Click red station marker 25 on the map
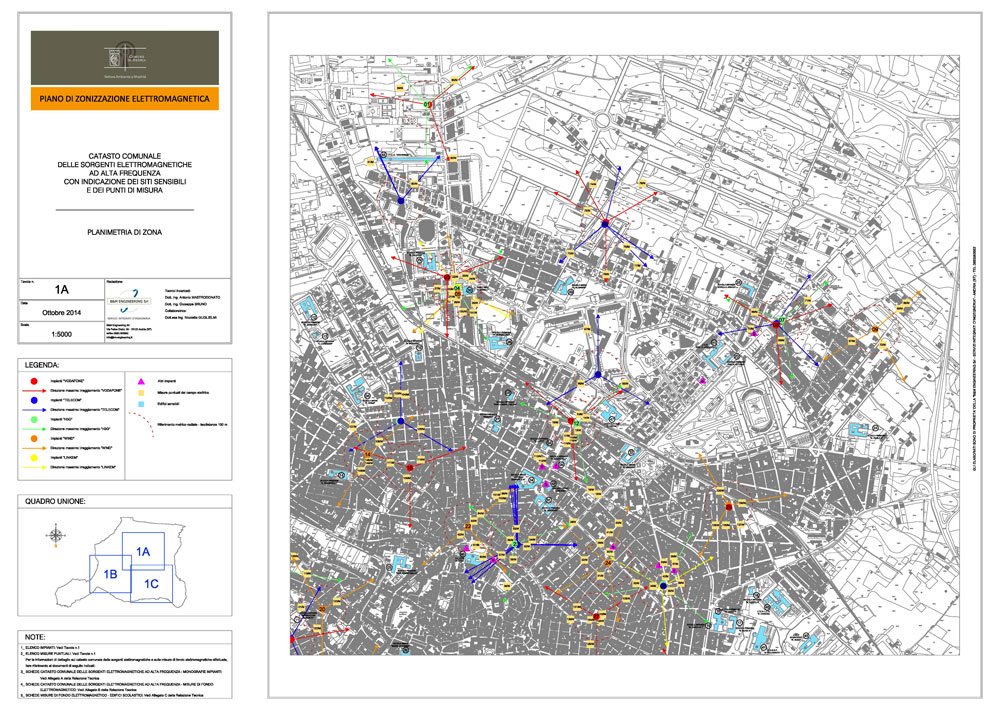This screenshot has height=711, width=1000. 729,506
